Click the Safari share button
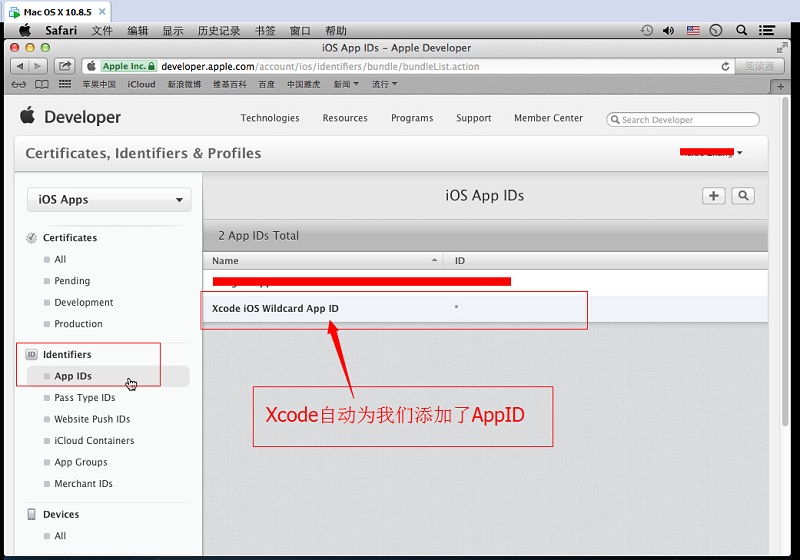 (x=64, y=66)
